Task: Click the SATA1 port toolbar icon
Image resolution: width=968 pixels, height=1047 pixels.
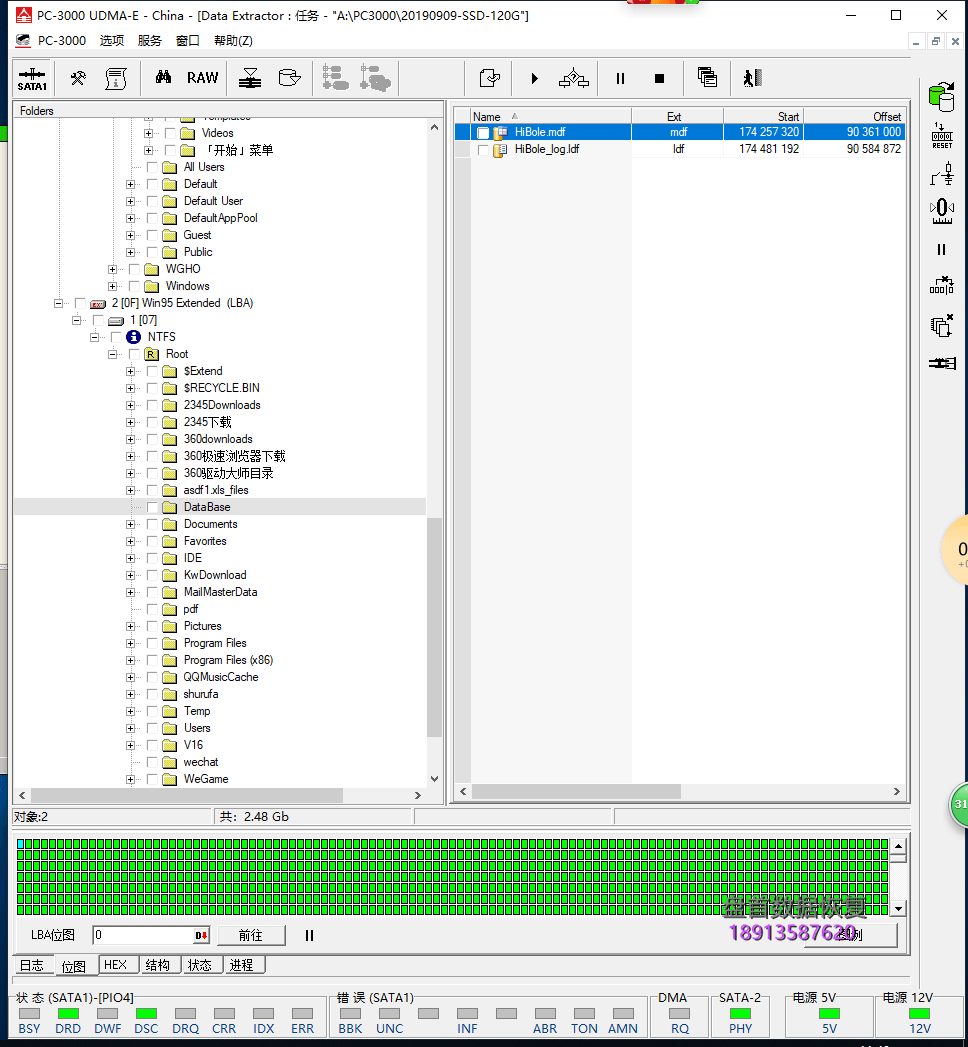Action: [x=32, y=79]
